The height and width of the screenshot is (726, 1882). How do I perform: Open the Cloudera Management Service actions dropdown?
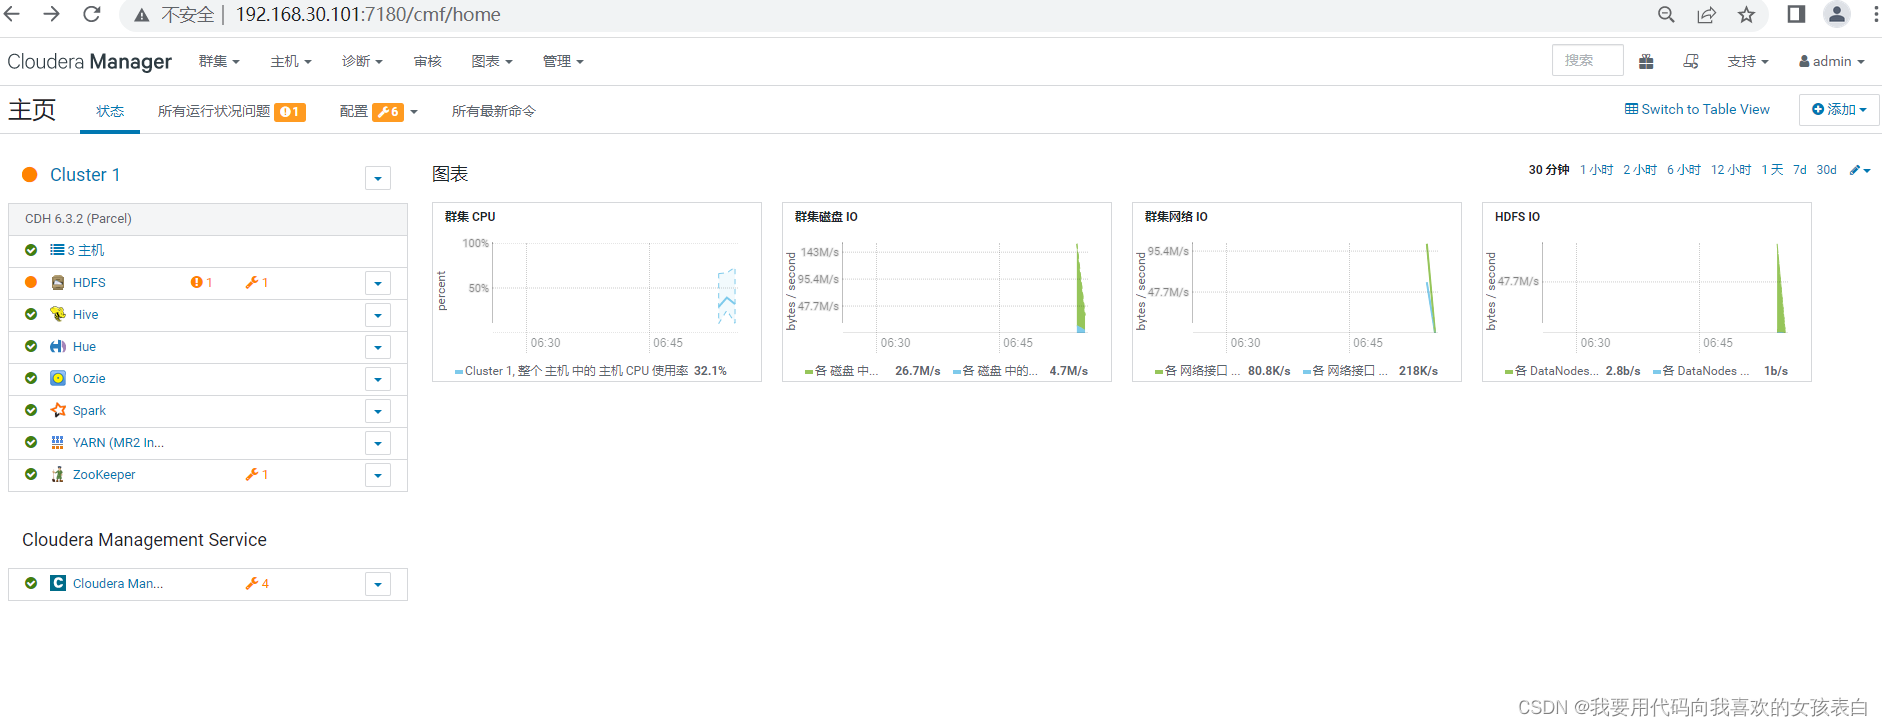(377, 584)
